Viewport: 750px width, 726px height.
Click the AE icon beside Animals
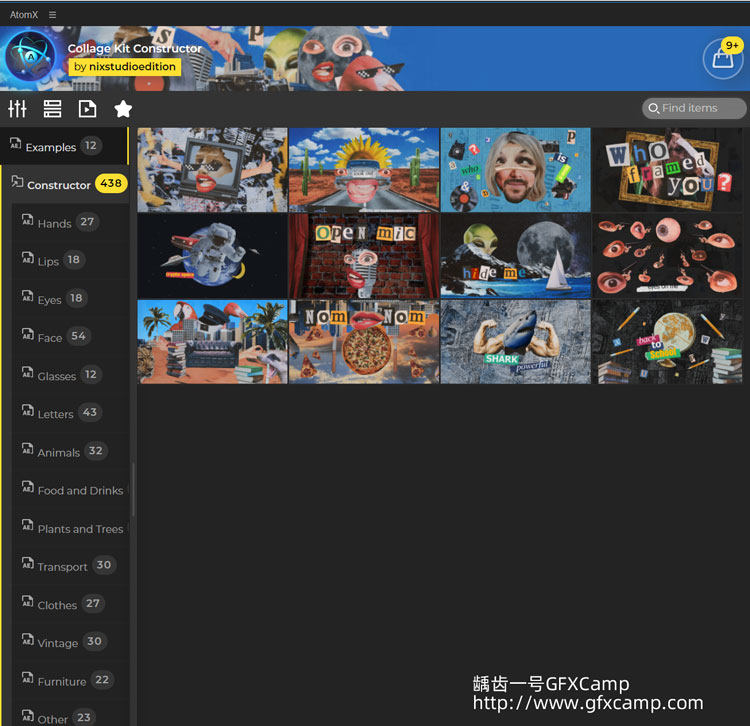[28, 449]
